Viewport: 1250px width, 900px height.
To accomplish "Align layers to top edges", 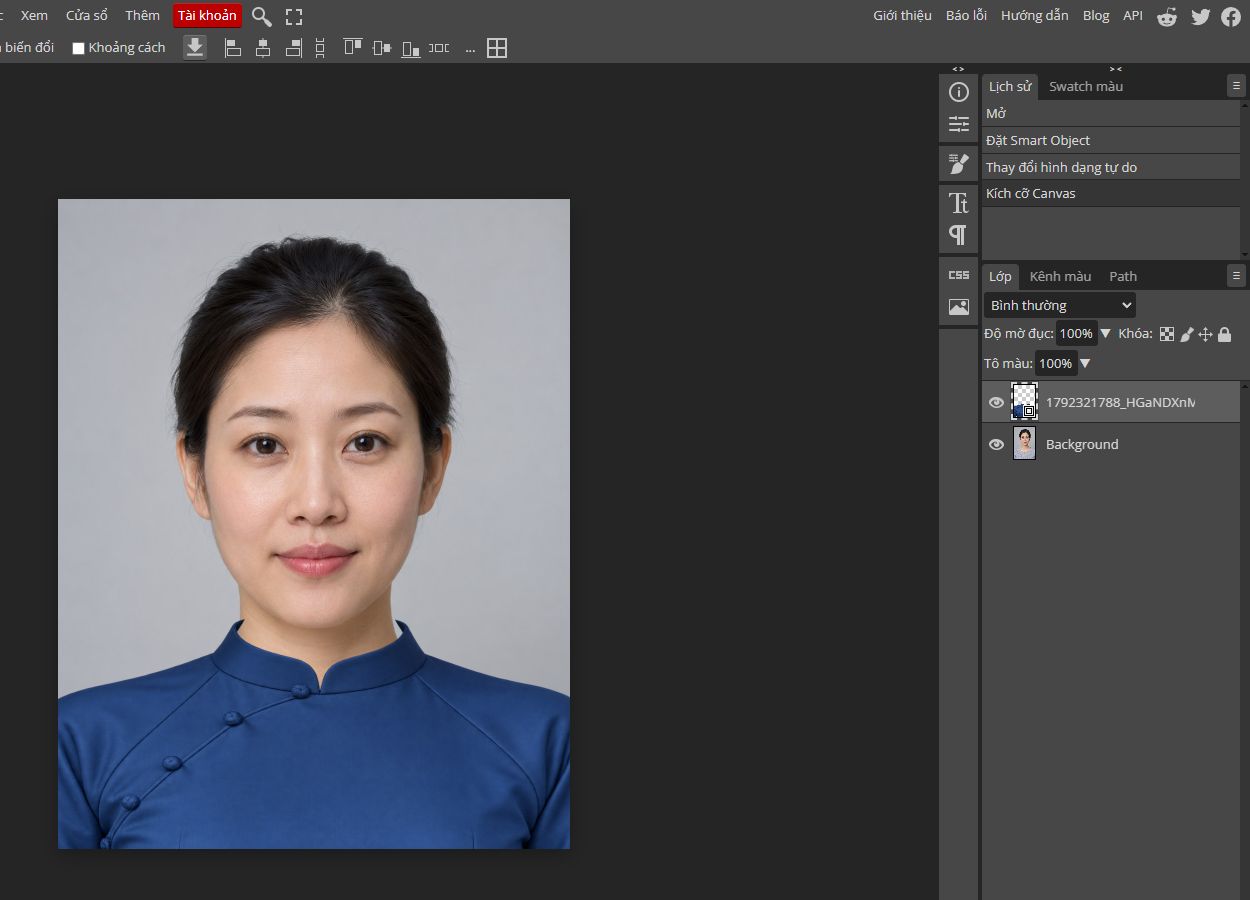I will point(352,47).
